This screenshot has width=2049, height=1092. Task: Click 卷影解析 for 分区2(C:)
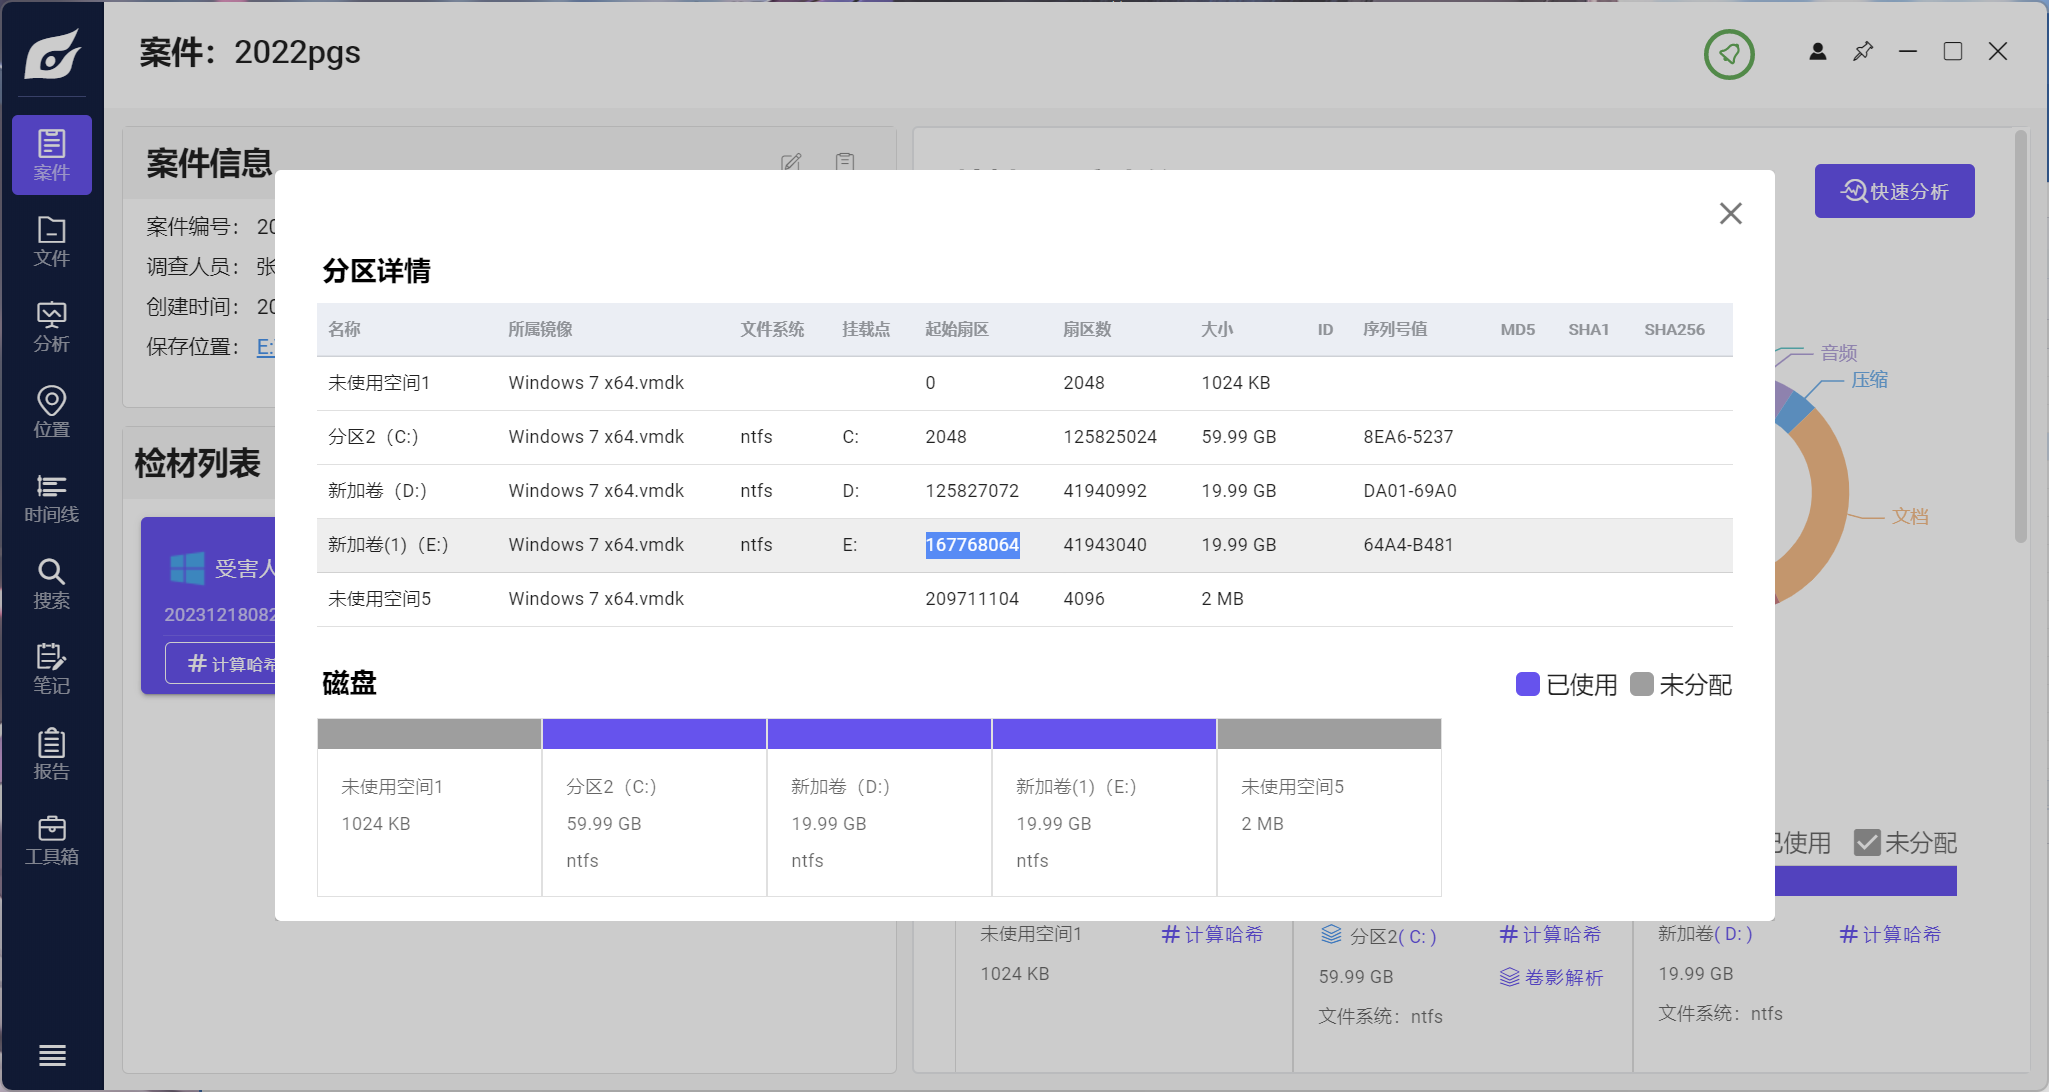click(1551, 977)
